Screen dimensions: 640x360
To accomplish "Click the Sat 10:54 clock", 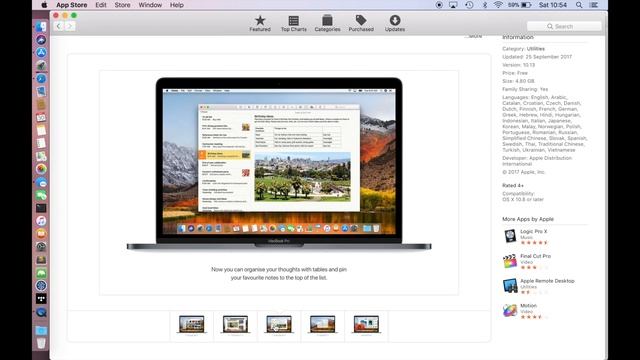I will click(553, 5).
